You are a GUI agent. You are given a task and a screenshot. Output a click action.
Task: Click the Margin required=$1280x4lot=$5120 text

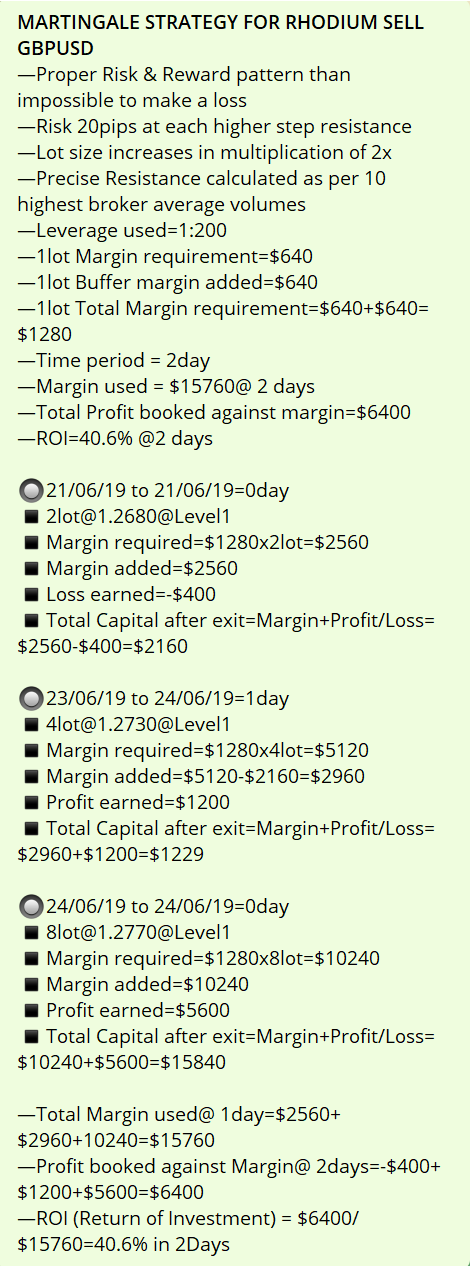208,751
